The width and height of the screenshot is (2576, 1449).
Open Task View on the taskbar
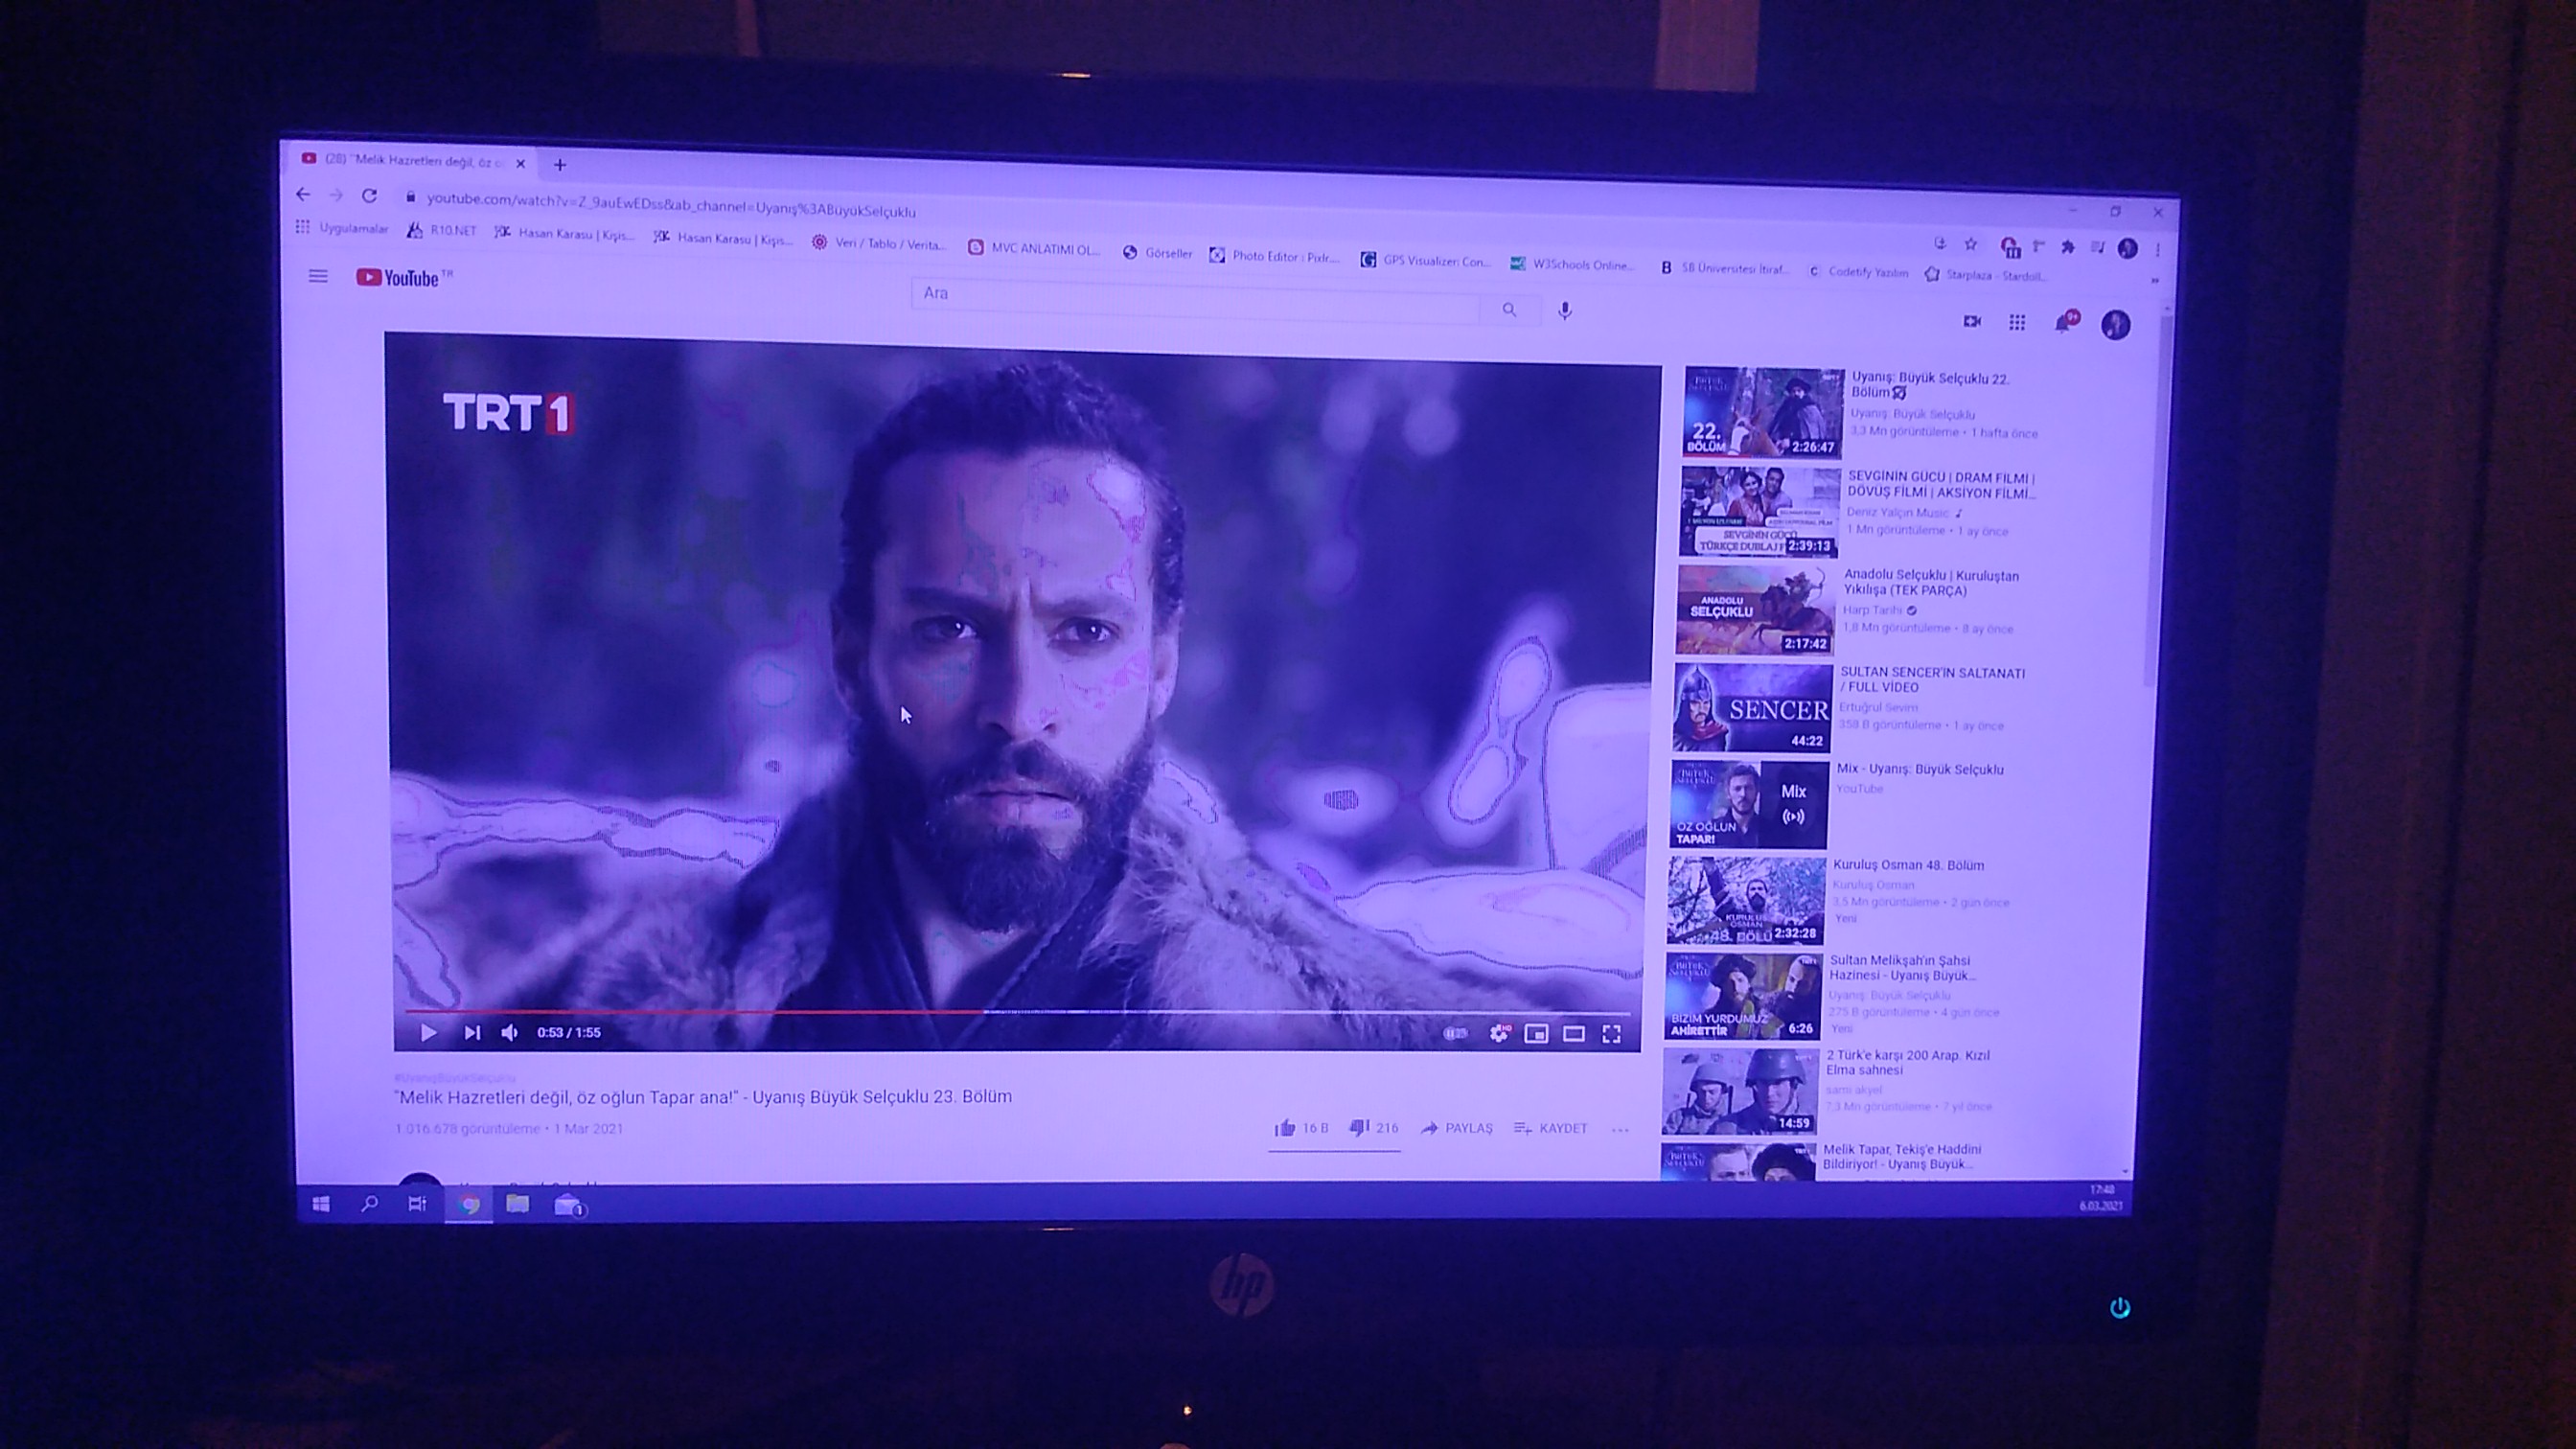click(418, 1204)
